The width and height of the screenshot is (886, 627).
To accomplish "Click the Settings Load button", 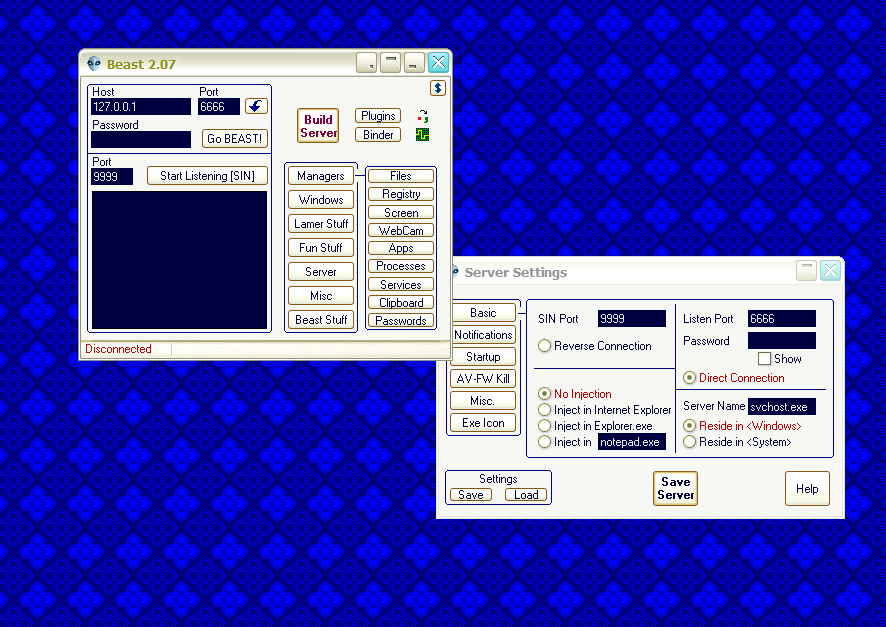I will [x=526, y=494].
